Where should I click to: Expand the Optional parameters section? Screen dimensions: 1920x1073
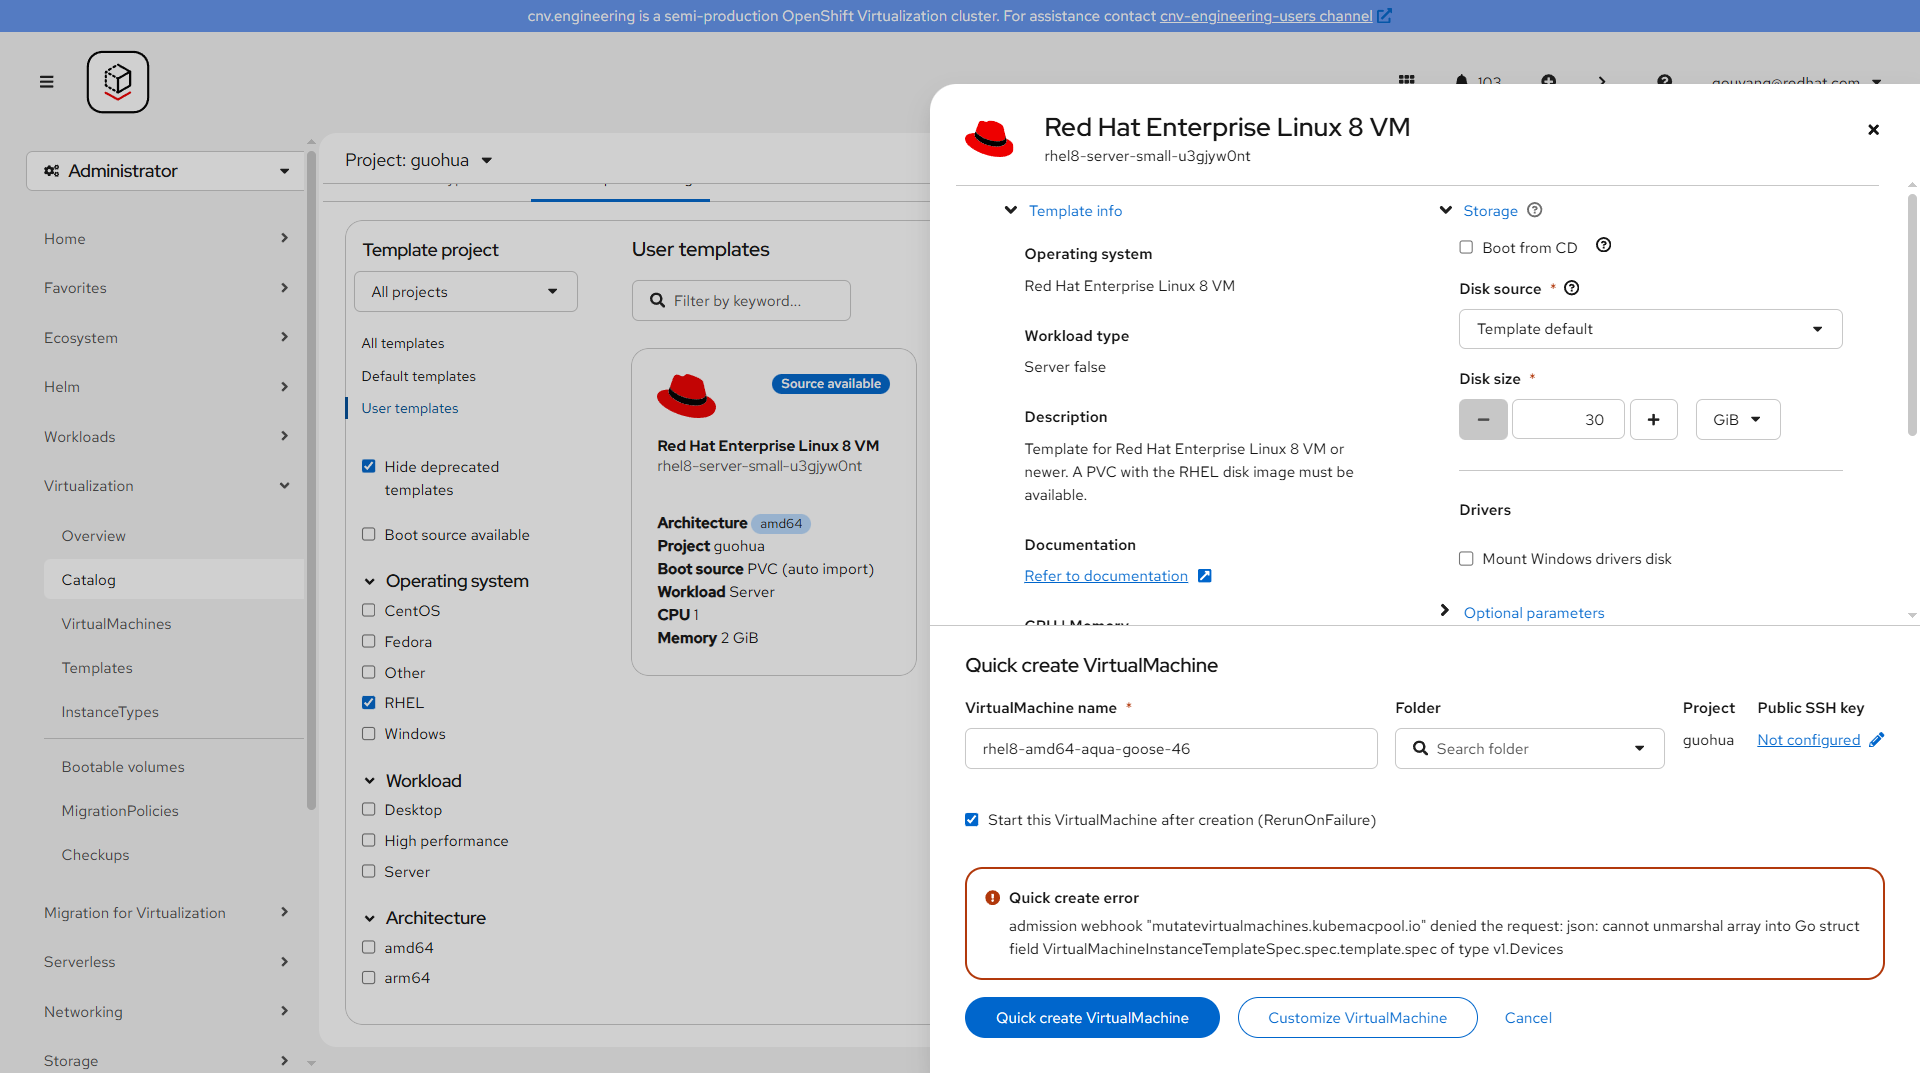pyautogui.click(x=1533, y=613)
